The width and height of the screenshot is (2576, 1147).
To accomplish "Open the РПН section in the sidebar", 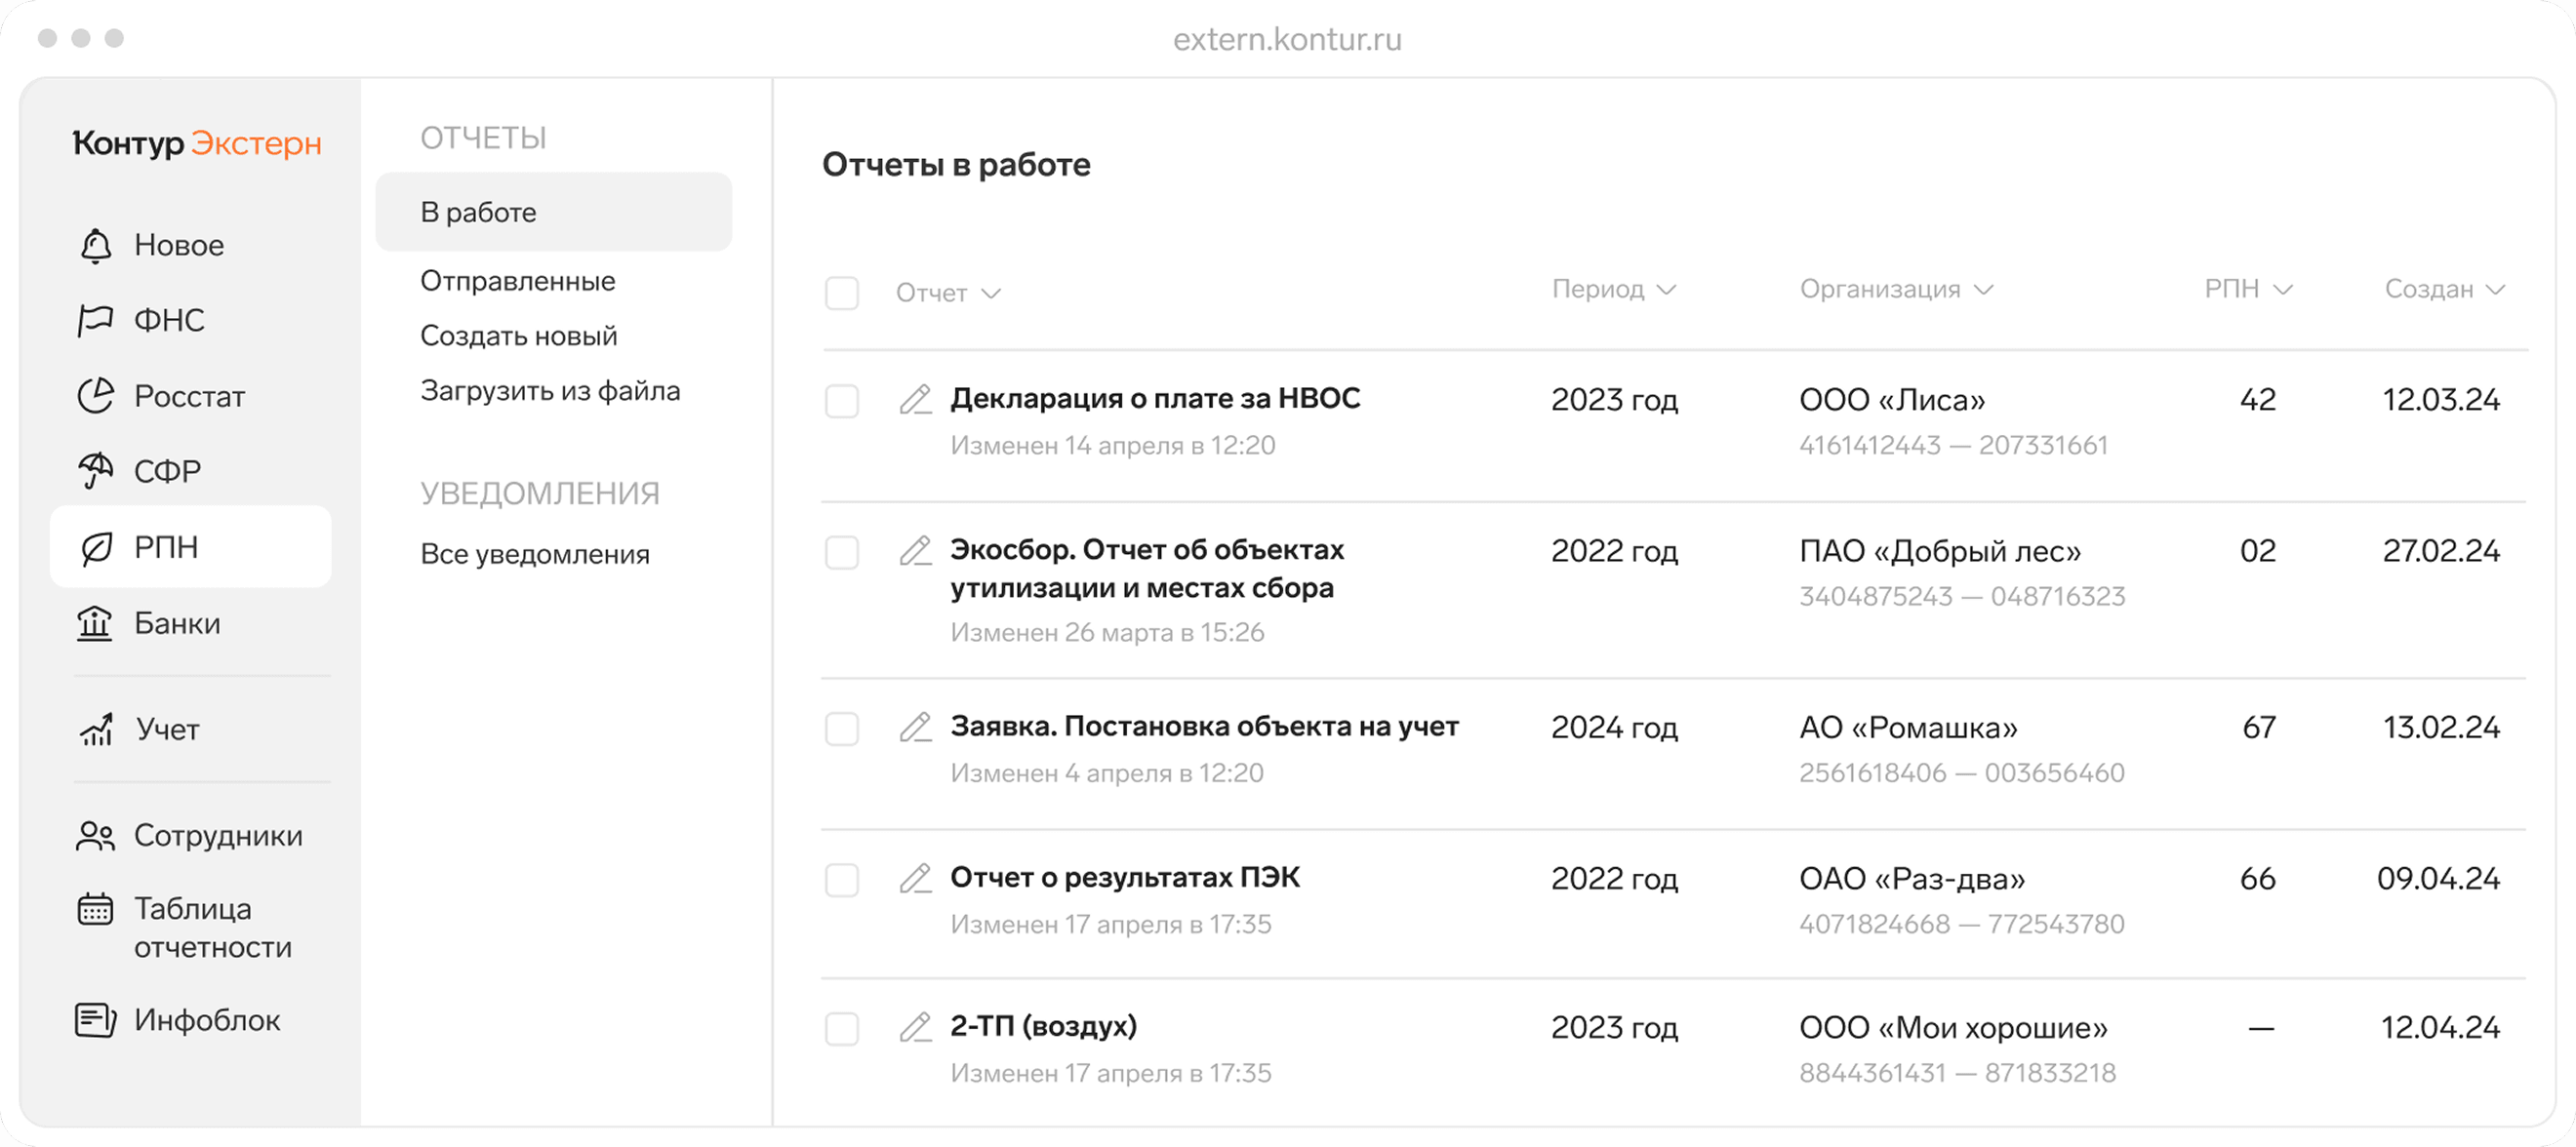I will pos(190,546).
